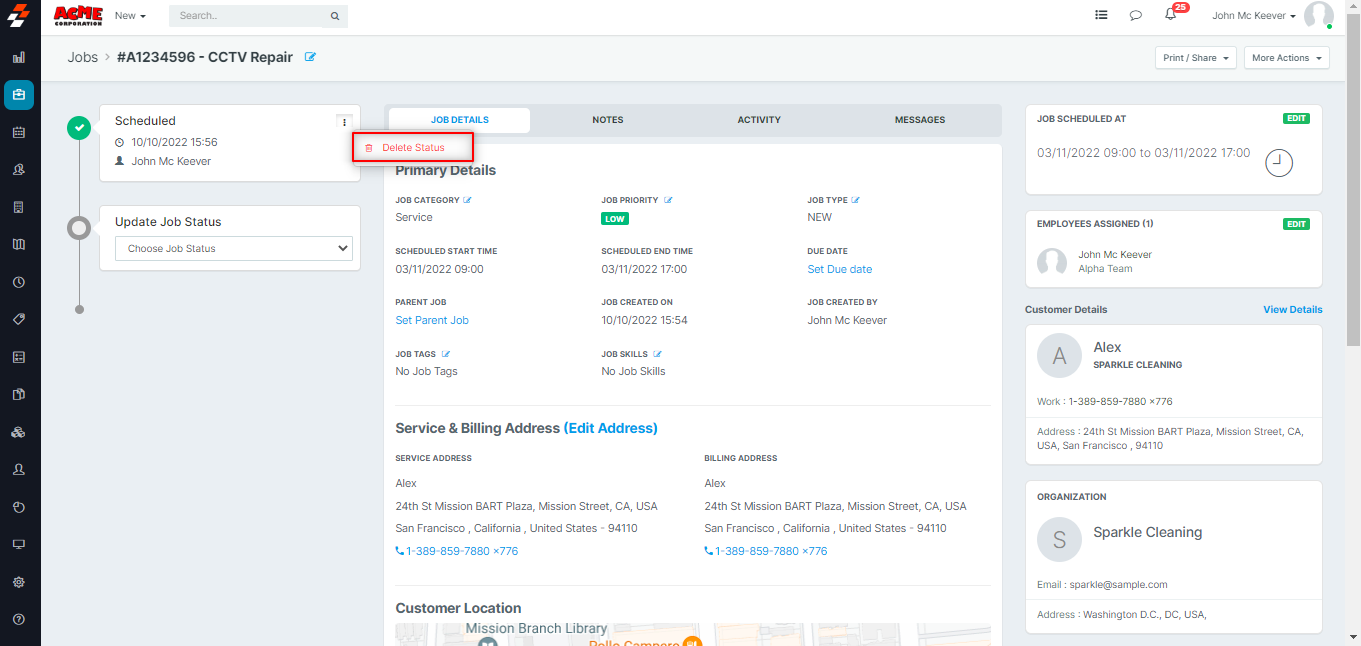1361x646 pixels.
Task: Select Delete Status menu option
Action: pyautogui.click(x=412, y=148)
